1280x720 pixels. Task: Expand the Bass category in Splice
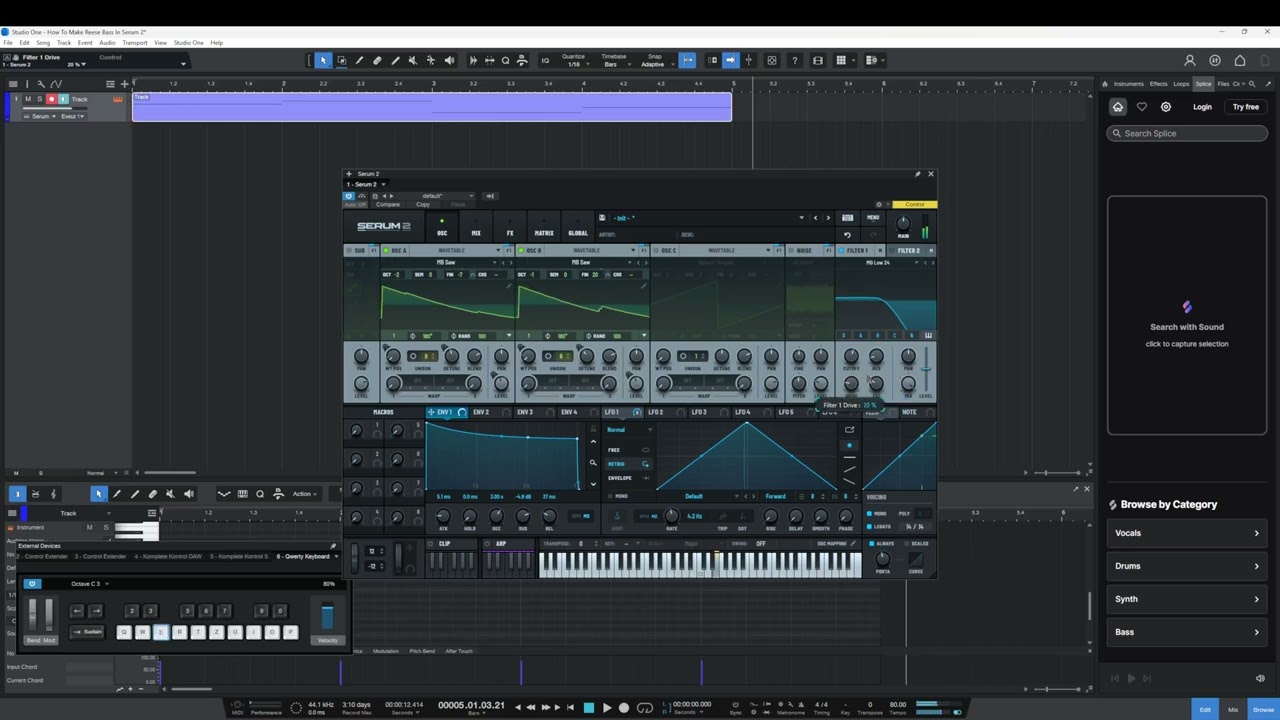pos(1186,632)
